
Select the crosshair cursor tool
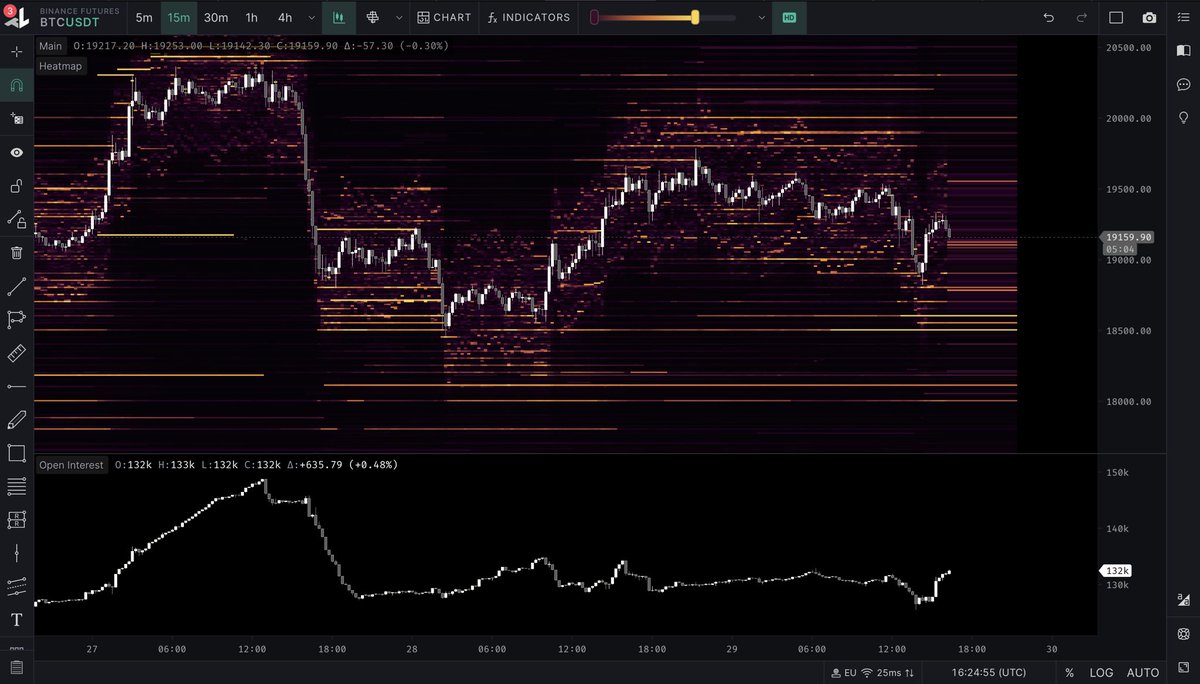[x=16, y=51]
